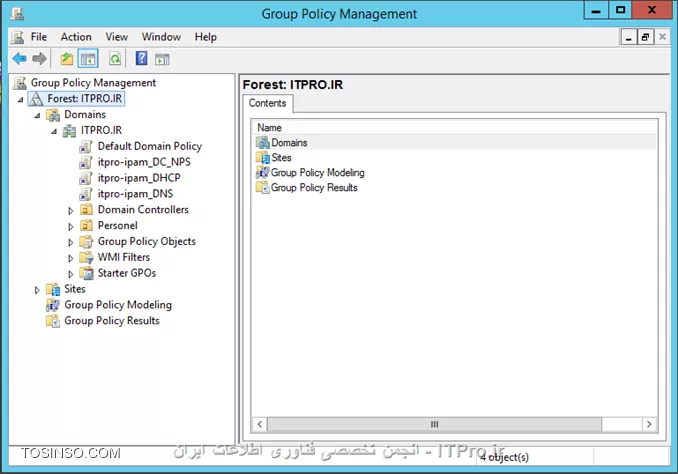Click the Default Domain Policy GPO link icon

86,147
